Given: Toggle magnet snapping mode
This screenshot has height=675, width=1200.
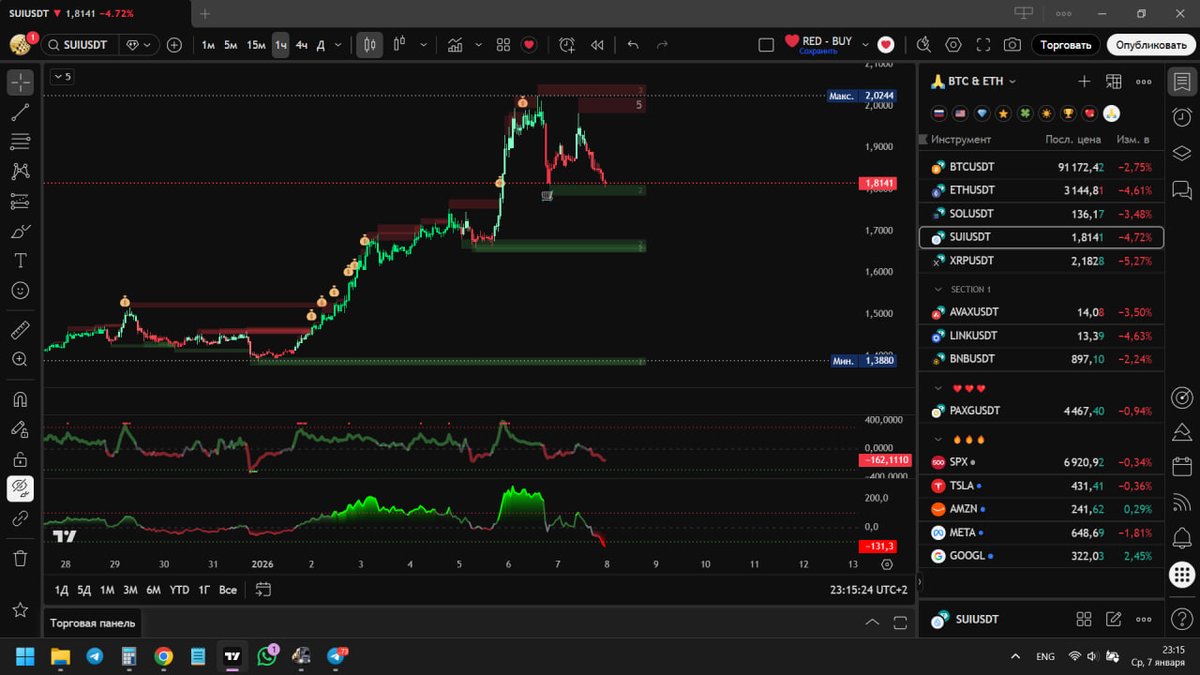Looking at the screenshot, I should point(21,398).
